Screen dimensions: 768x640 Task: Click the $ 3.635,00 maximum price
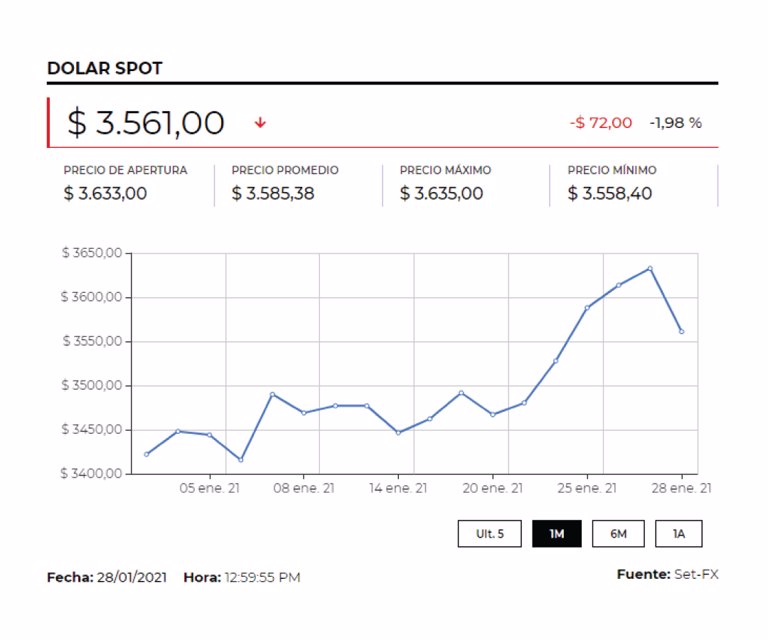pyautogui.click(x=441, y=193)
